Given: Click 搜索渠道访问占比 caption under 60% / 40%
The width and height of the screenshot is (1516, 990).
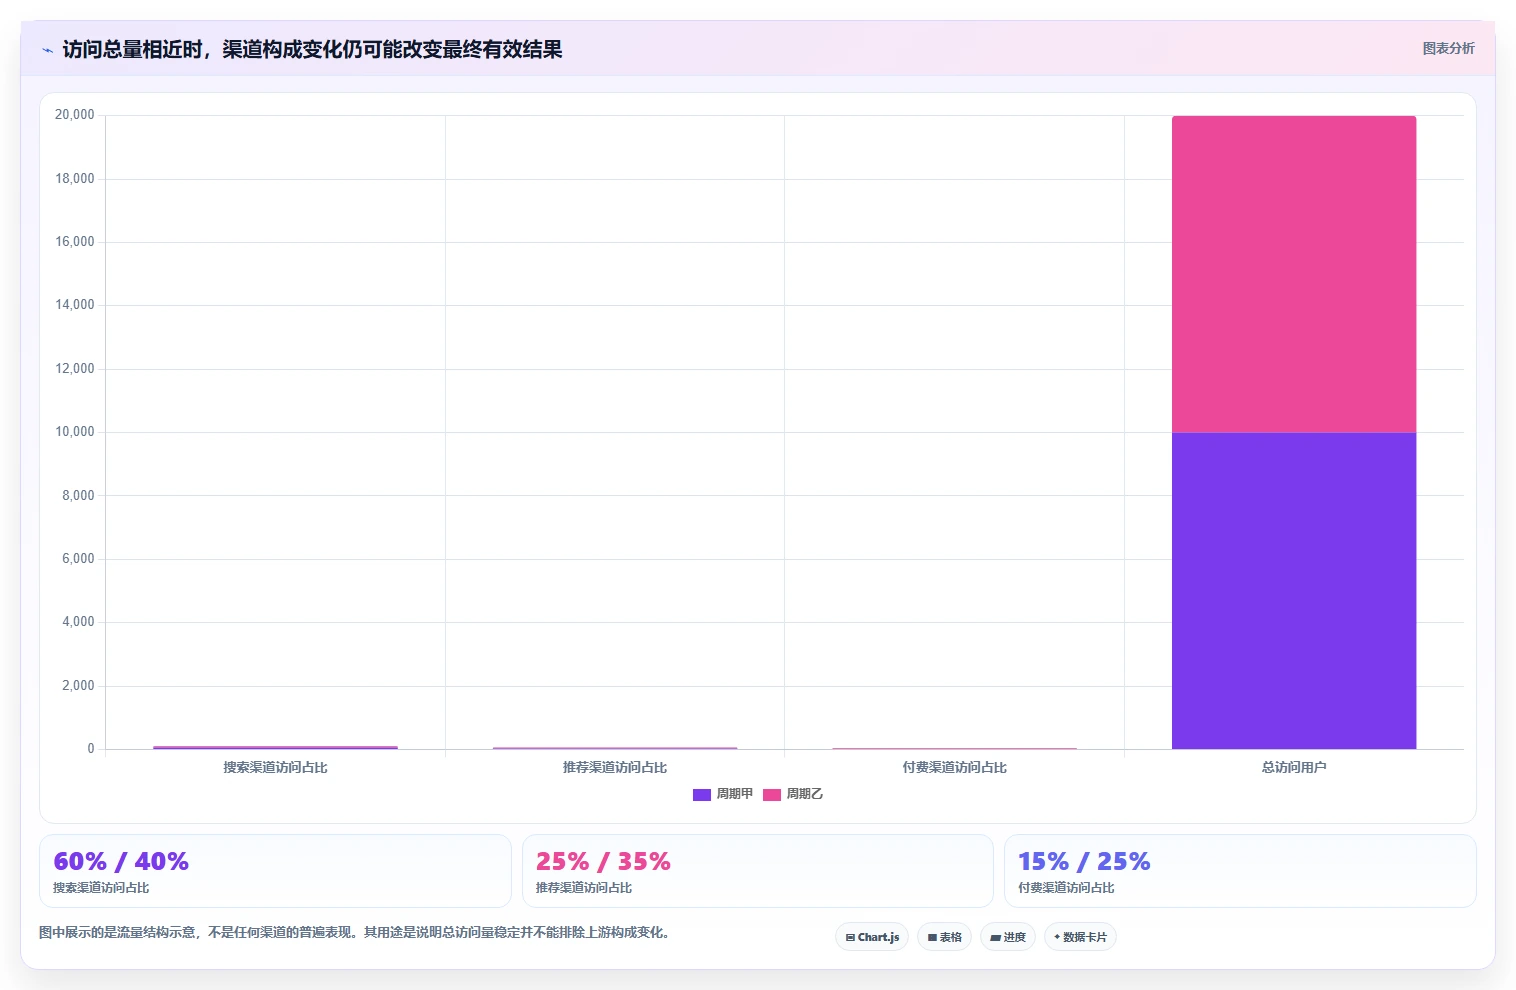Looking at the screenshot, I should tap(101, 888).
